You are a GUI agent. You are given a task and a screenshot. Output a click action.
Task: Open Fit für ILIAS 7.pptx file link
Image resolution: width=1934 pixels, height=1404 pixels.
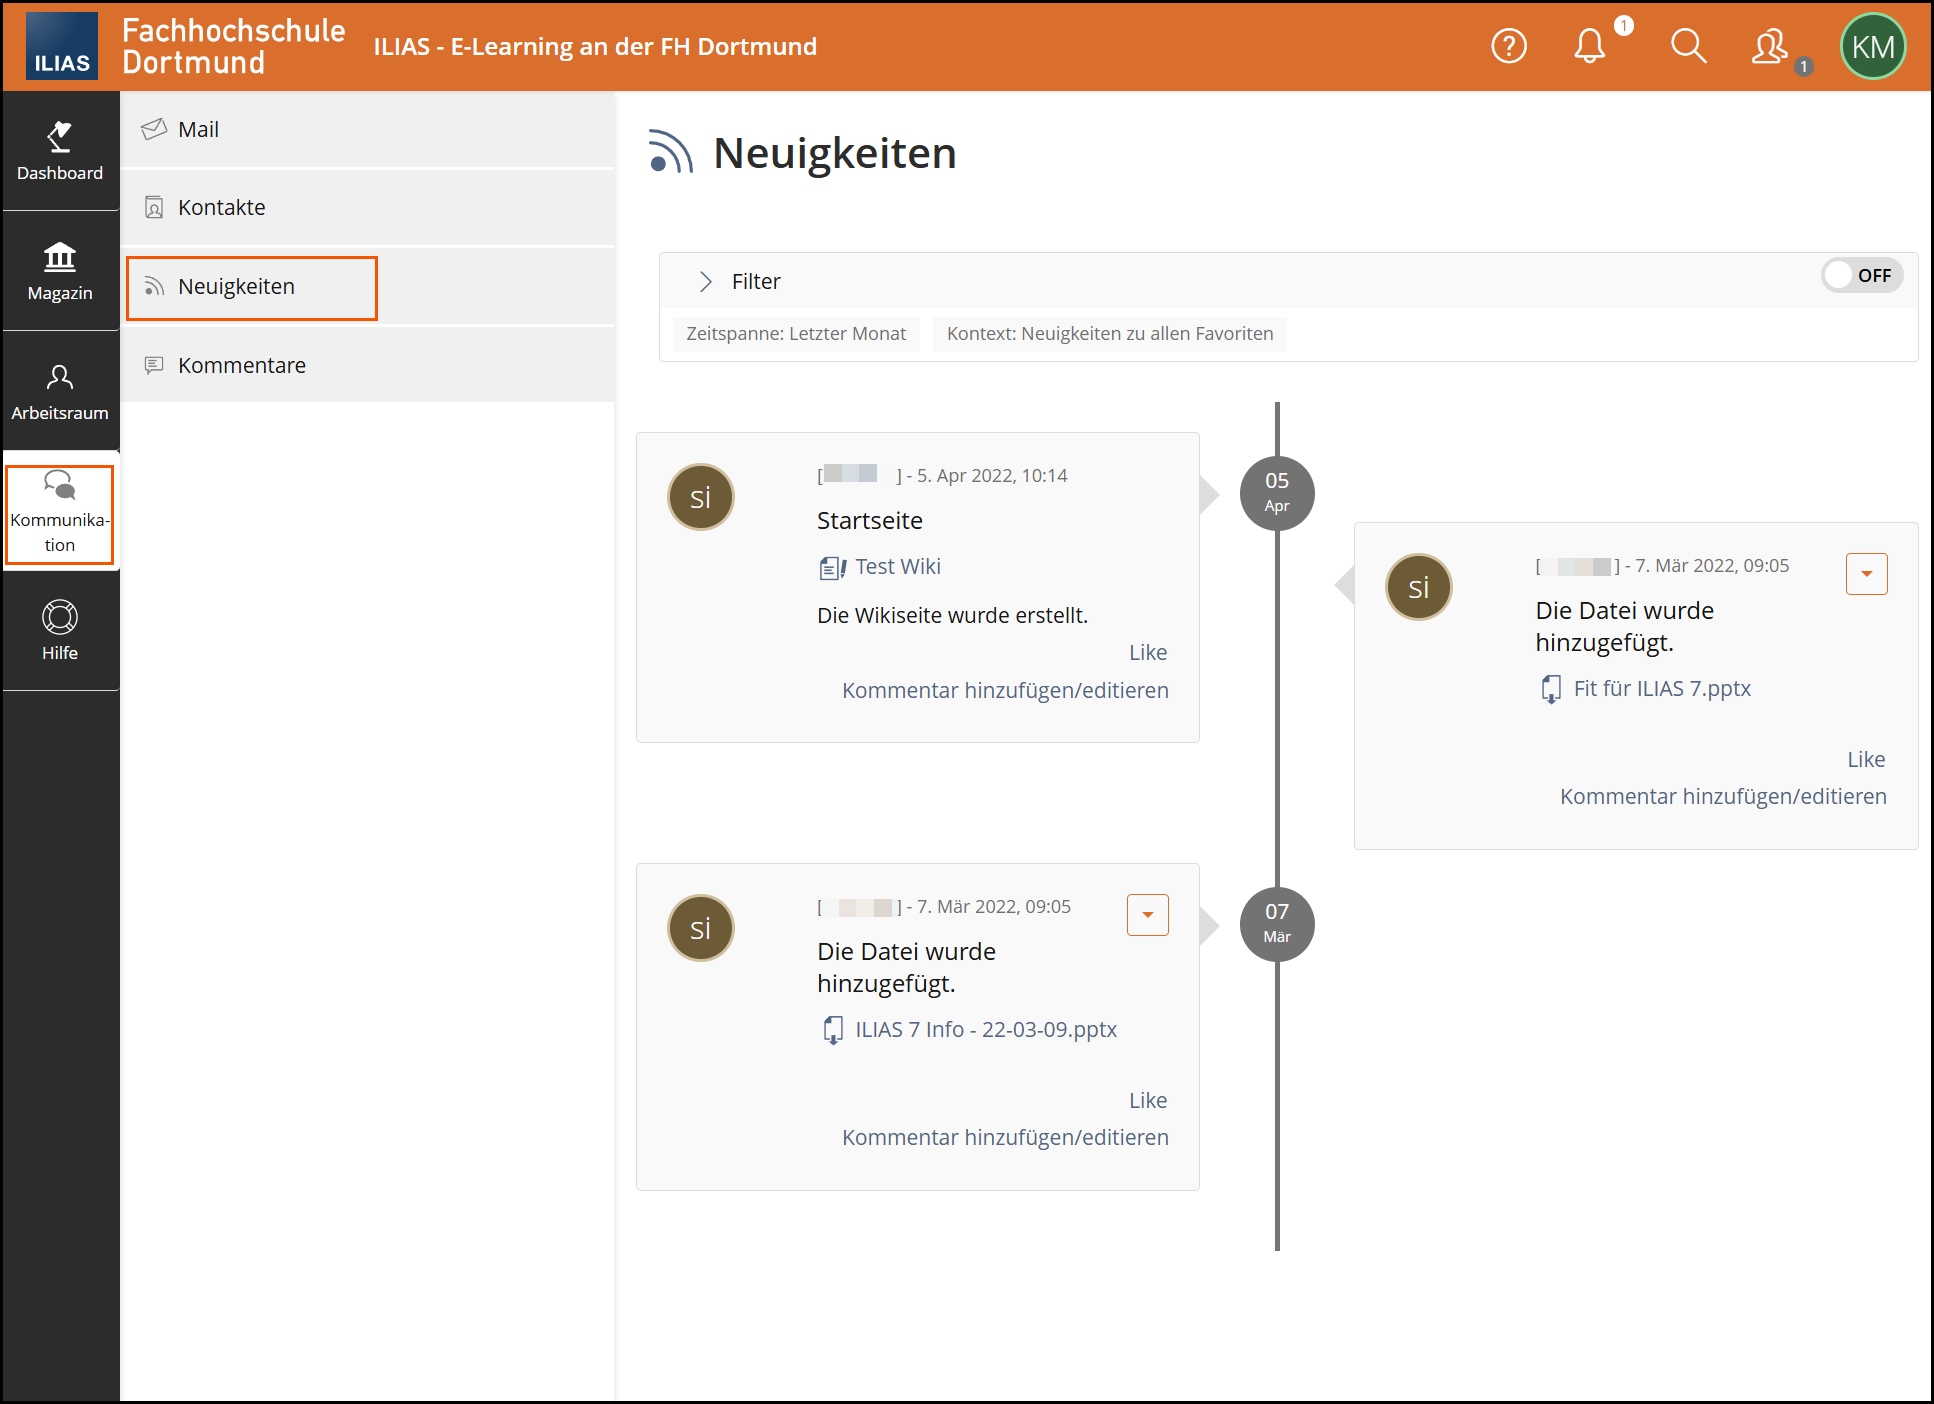(1661, 689)
